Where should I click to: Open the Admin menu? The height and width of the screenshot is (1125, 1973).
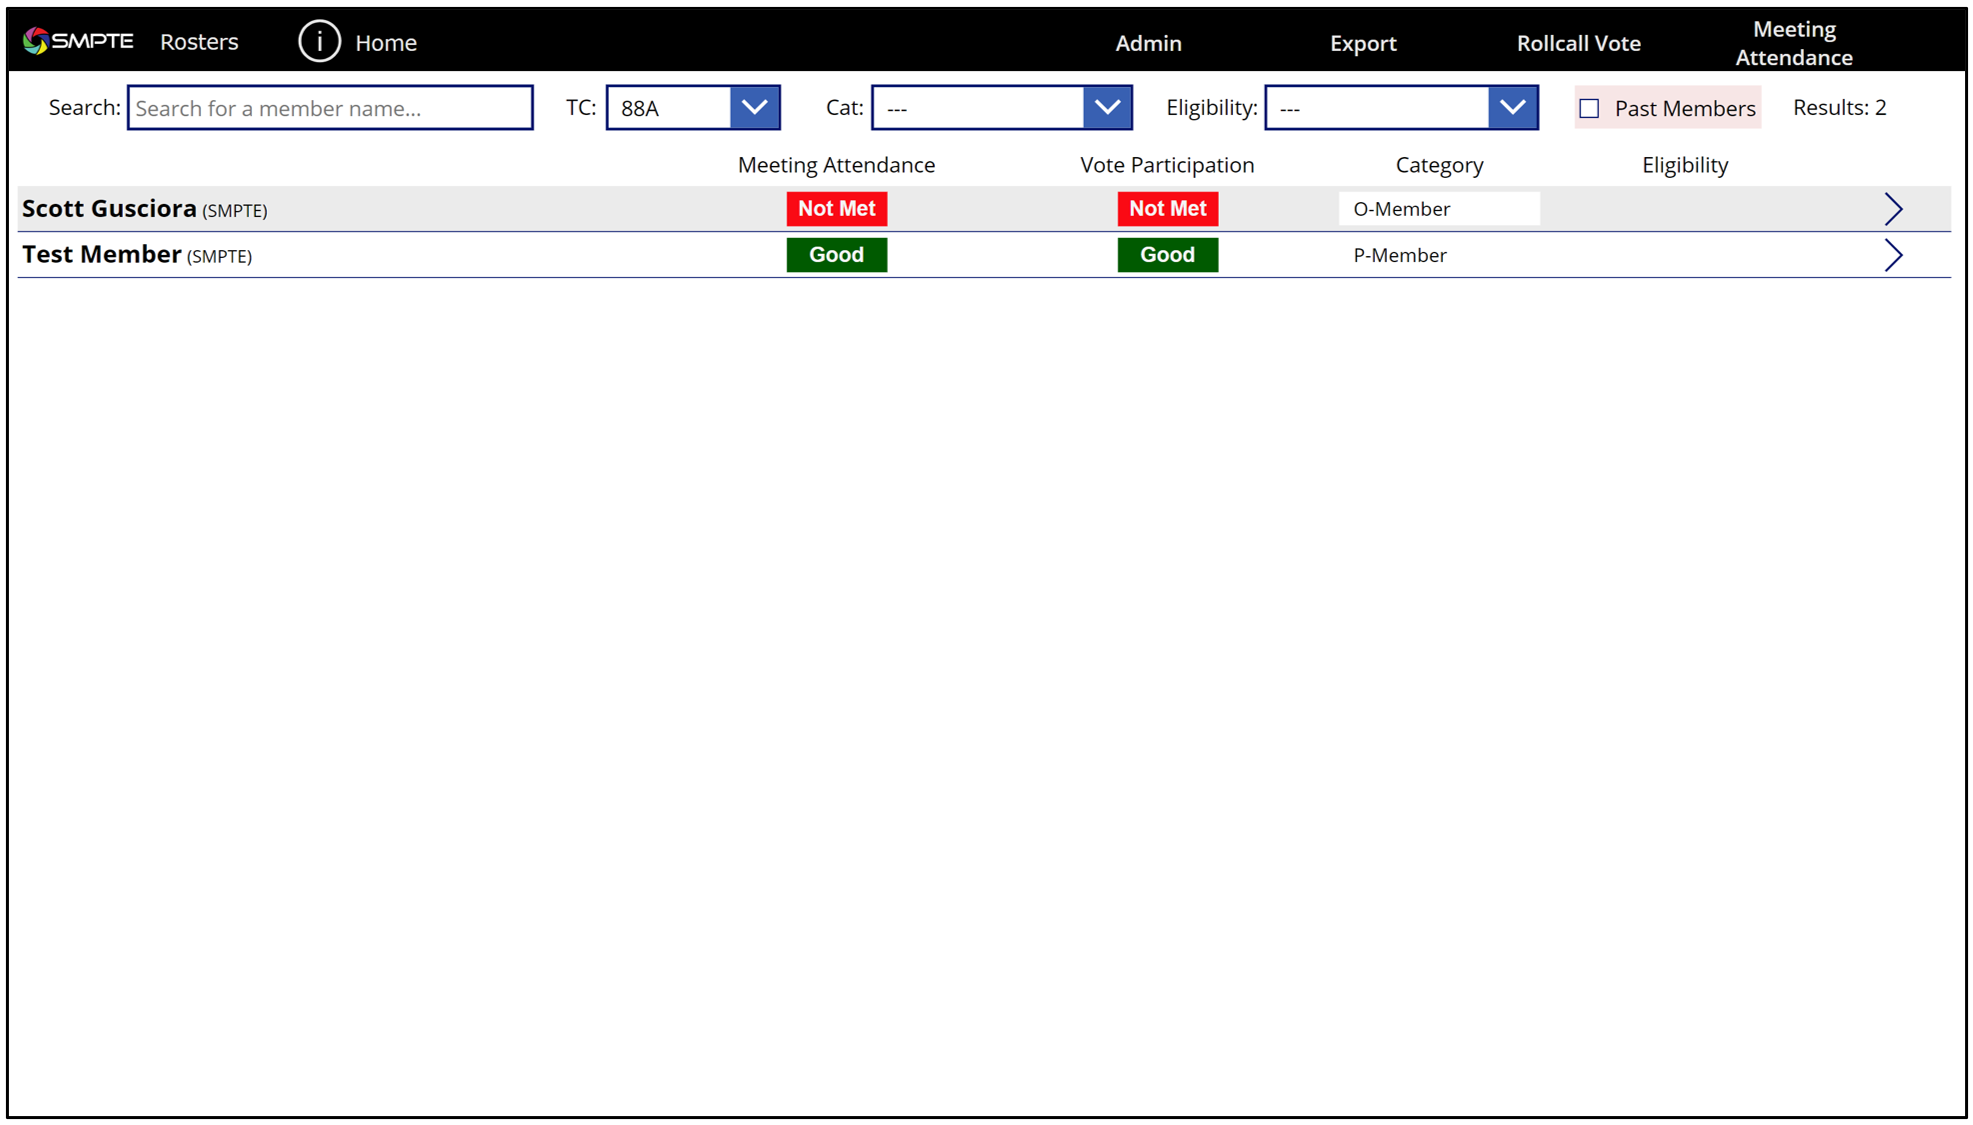pyautogui.click(x=1148, y=43)
